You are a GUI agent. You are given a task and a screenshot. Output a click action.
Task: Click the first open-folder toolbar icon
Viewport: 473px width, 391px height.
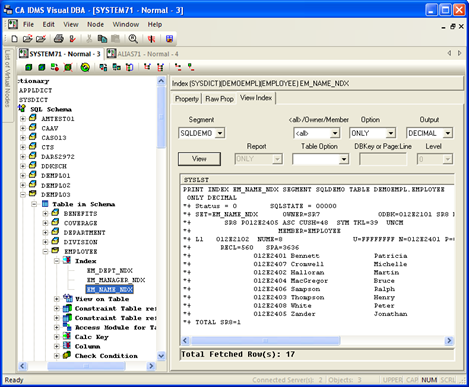(x=27, y=39)
